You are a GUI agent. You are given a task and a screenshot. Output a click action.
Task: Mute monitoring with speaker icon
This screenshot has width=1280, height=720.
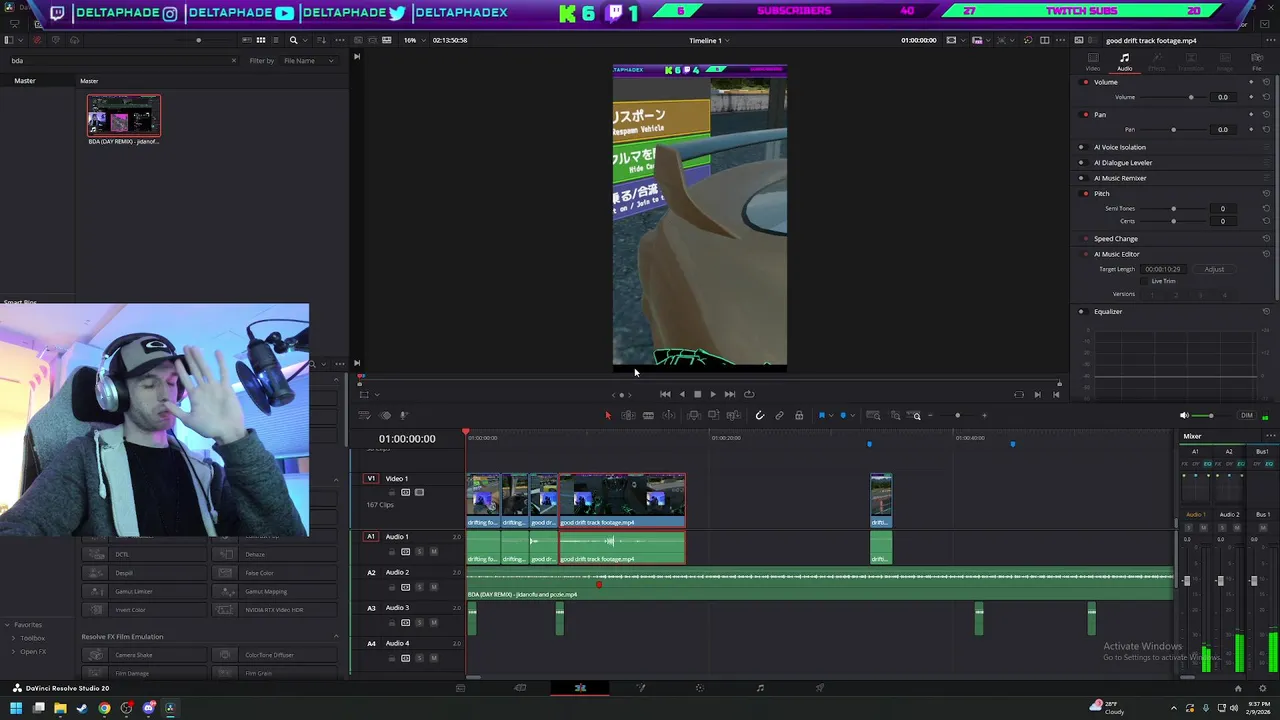click(x=1185, y=415)
